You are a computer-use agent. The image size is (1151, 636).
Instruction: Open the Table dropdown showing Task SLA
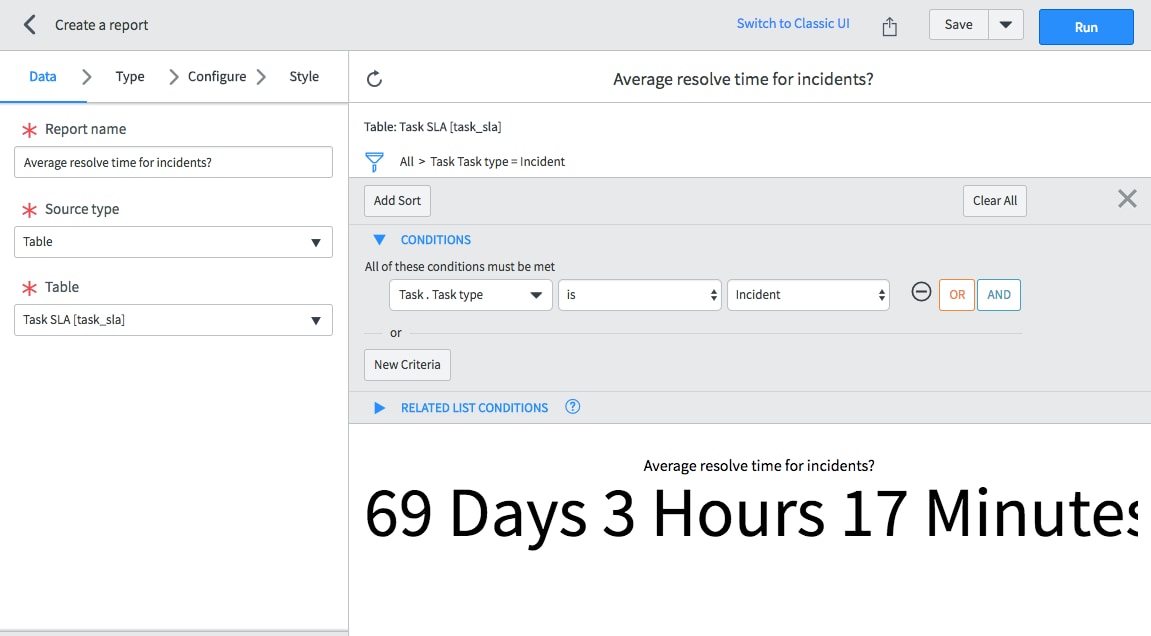click(173, 320)
